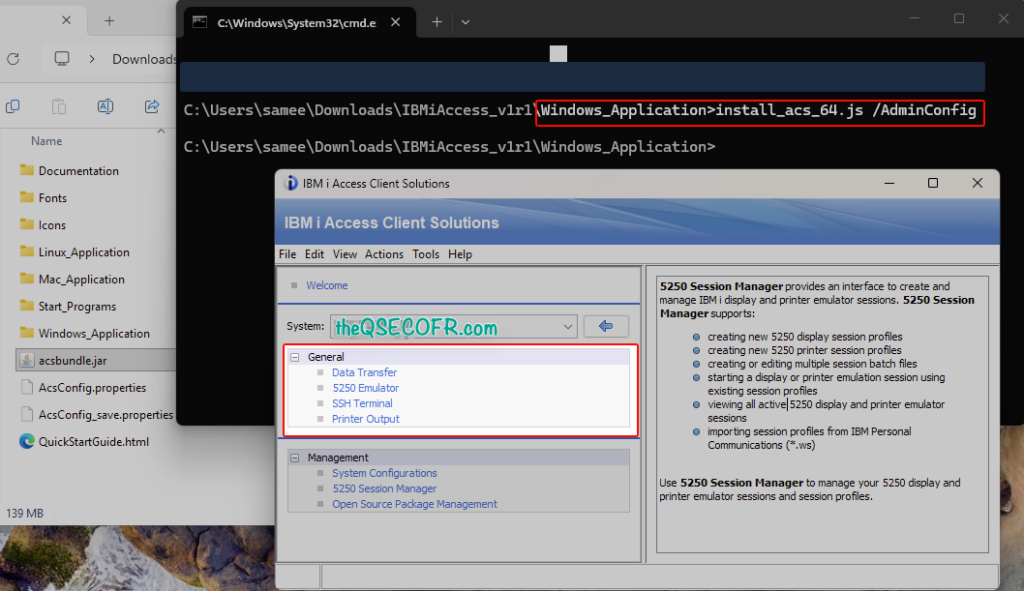Click the cmd icon in the terminal tab
1024x591 pixels.
(200, 22)
